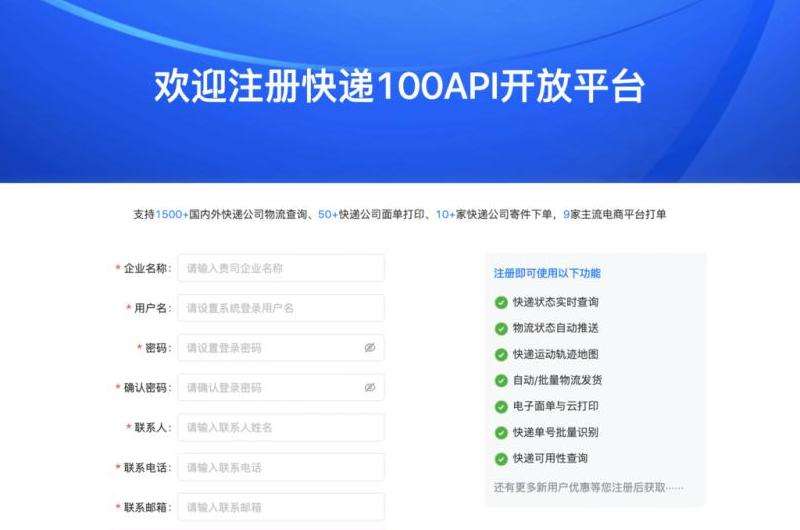Click green checkmark beside 物流状态自动推送
The width and height of the screenshot is (800, 530).
coord(501,328)
